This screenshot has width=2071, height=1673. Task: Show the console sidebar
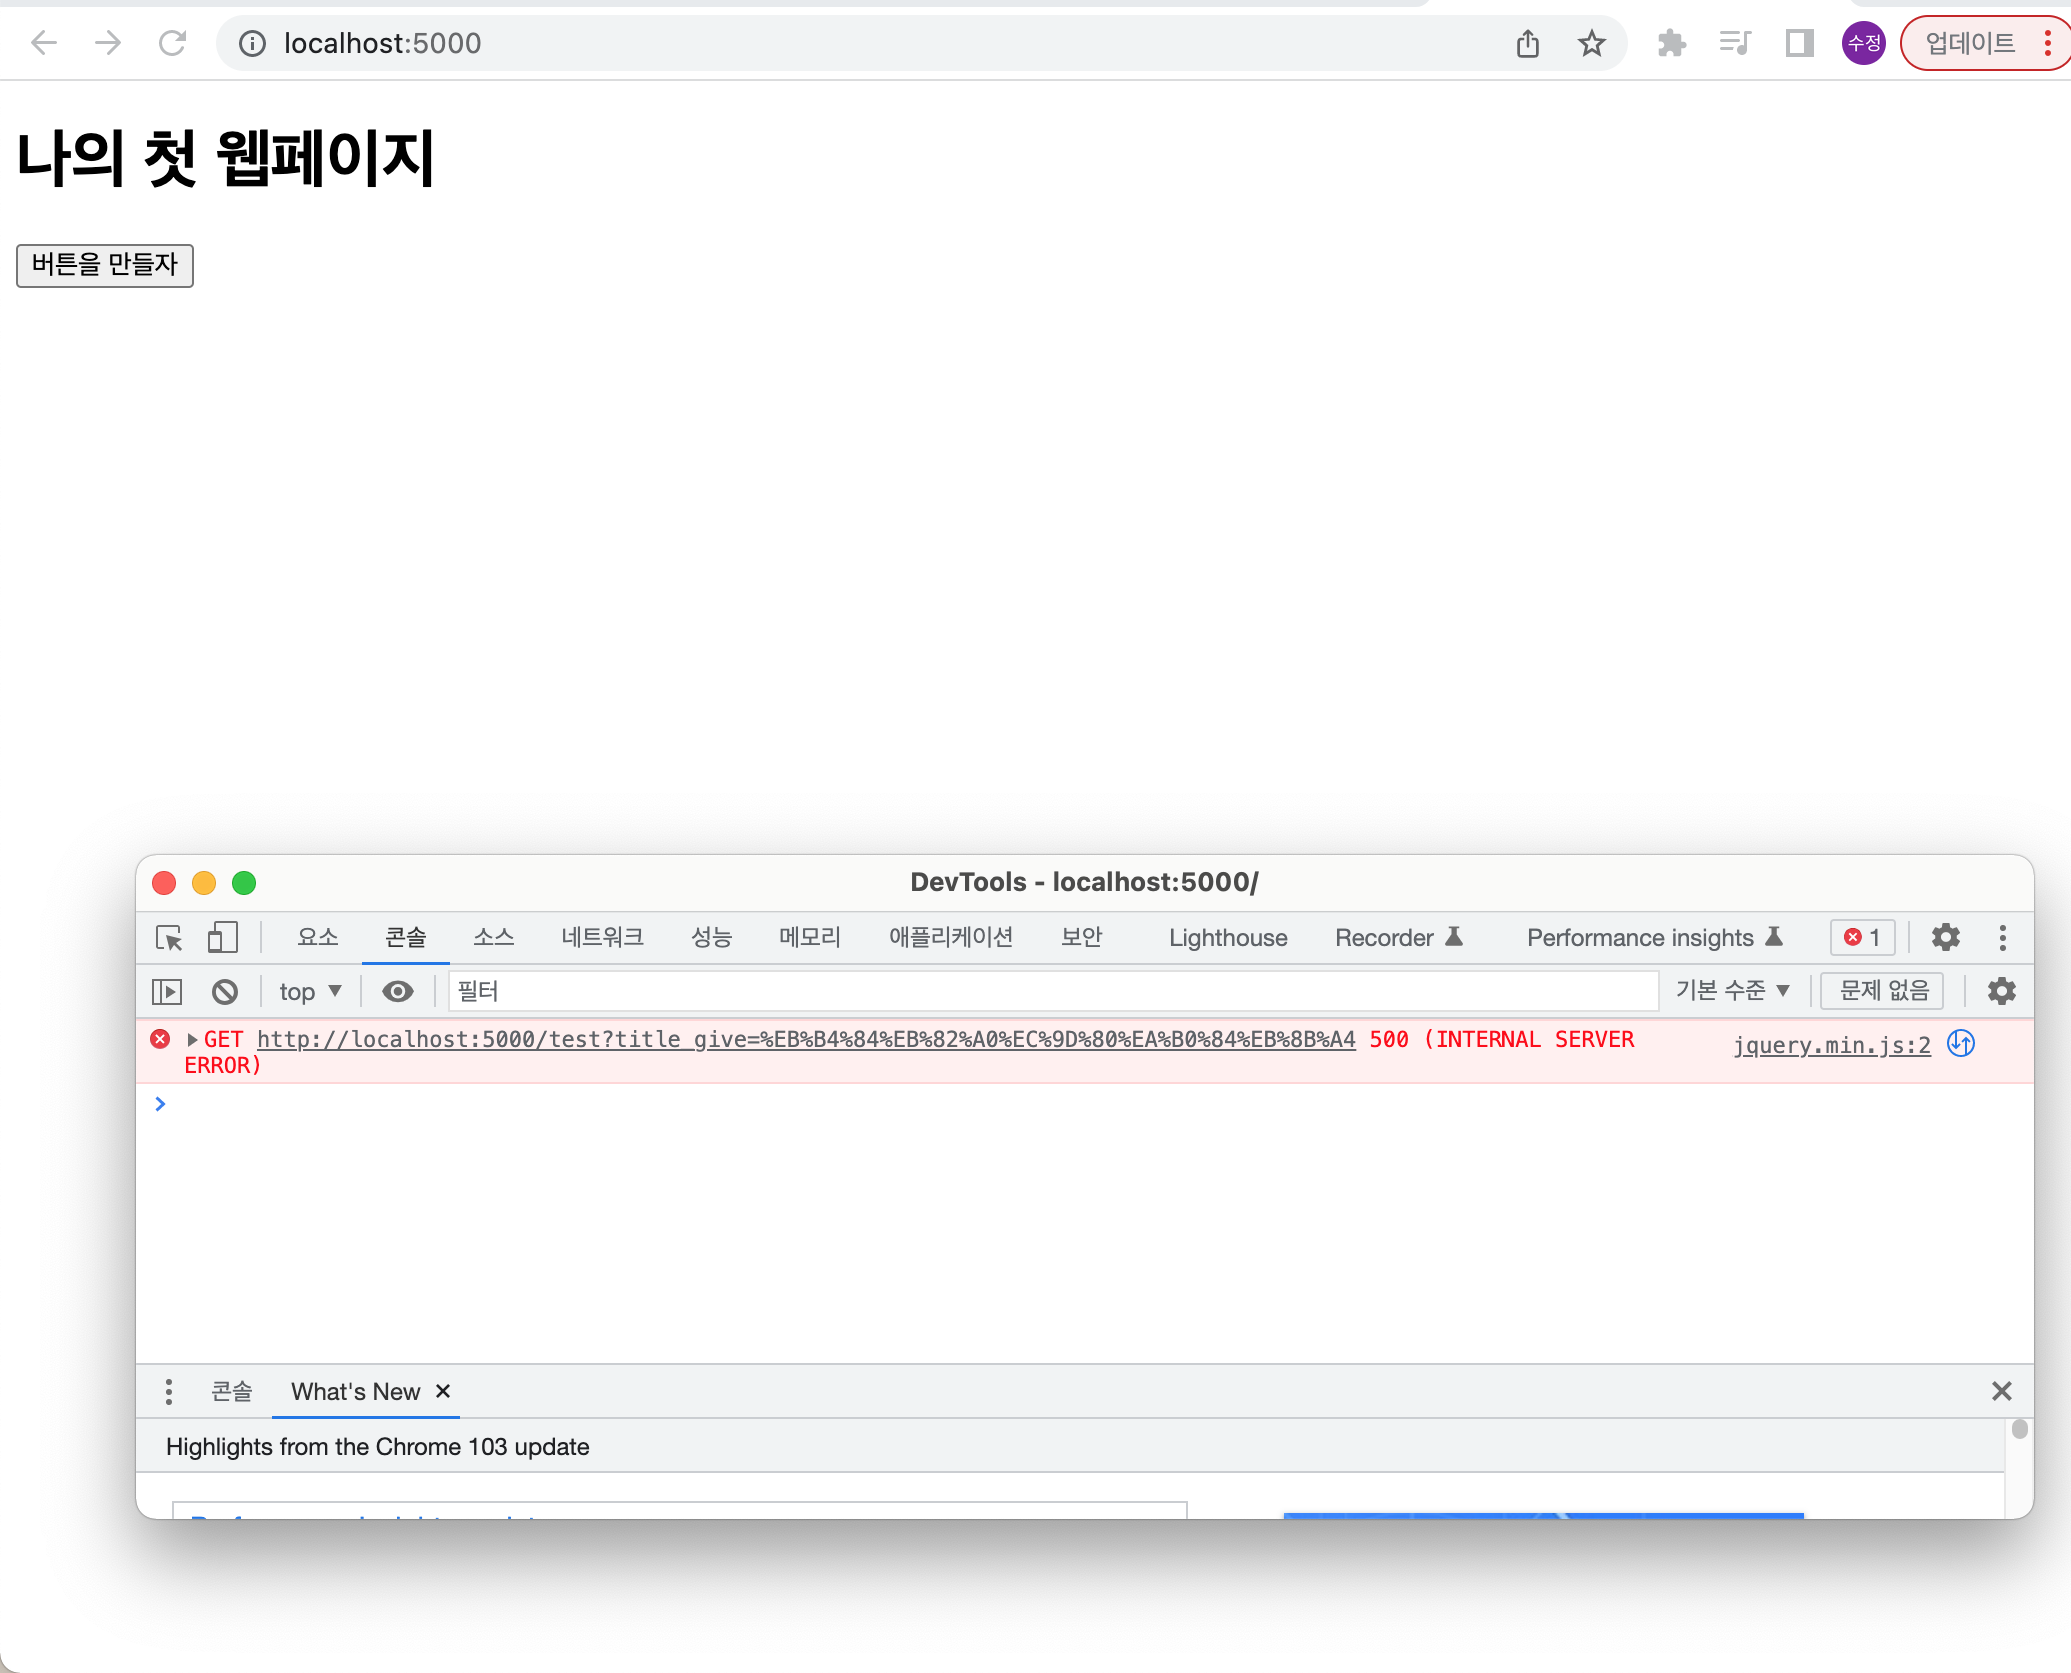tap(167, 991)
